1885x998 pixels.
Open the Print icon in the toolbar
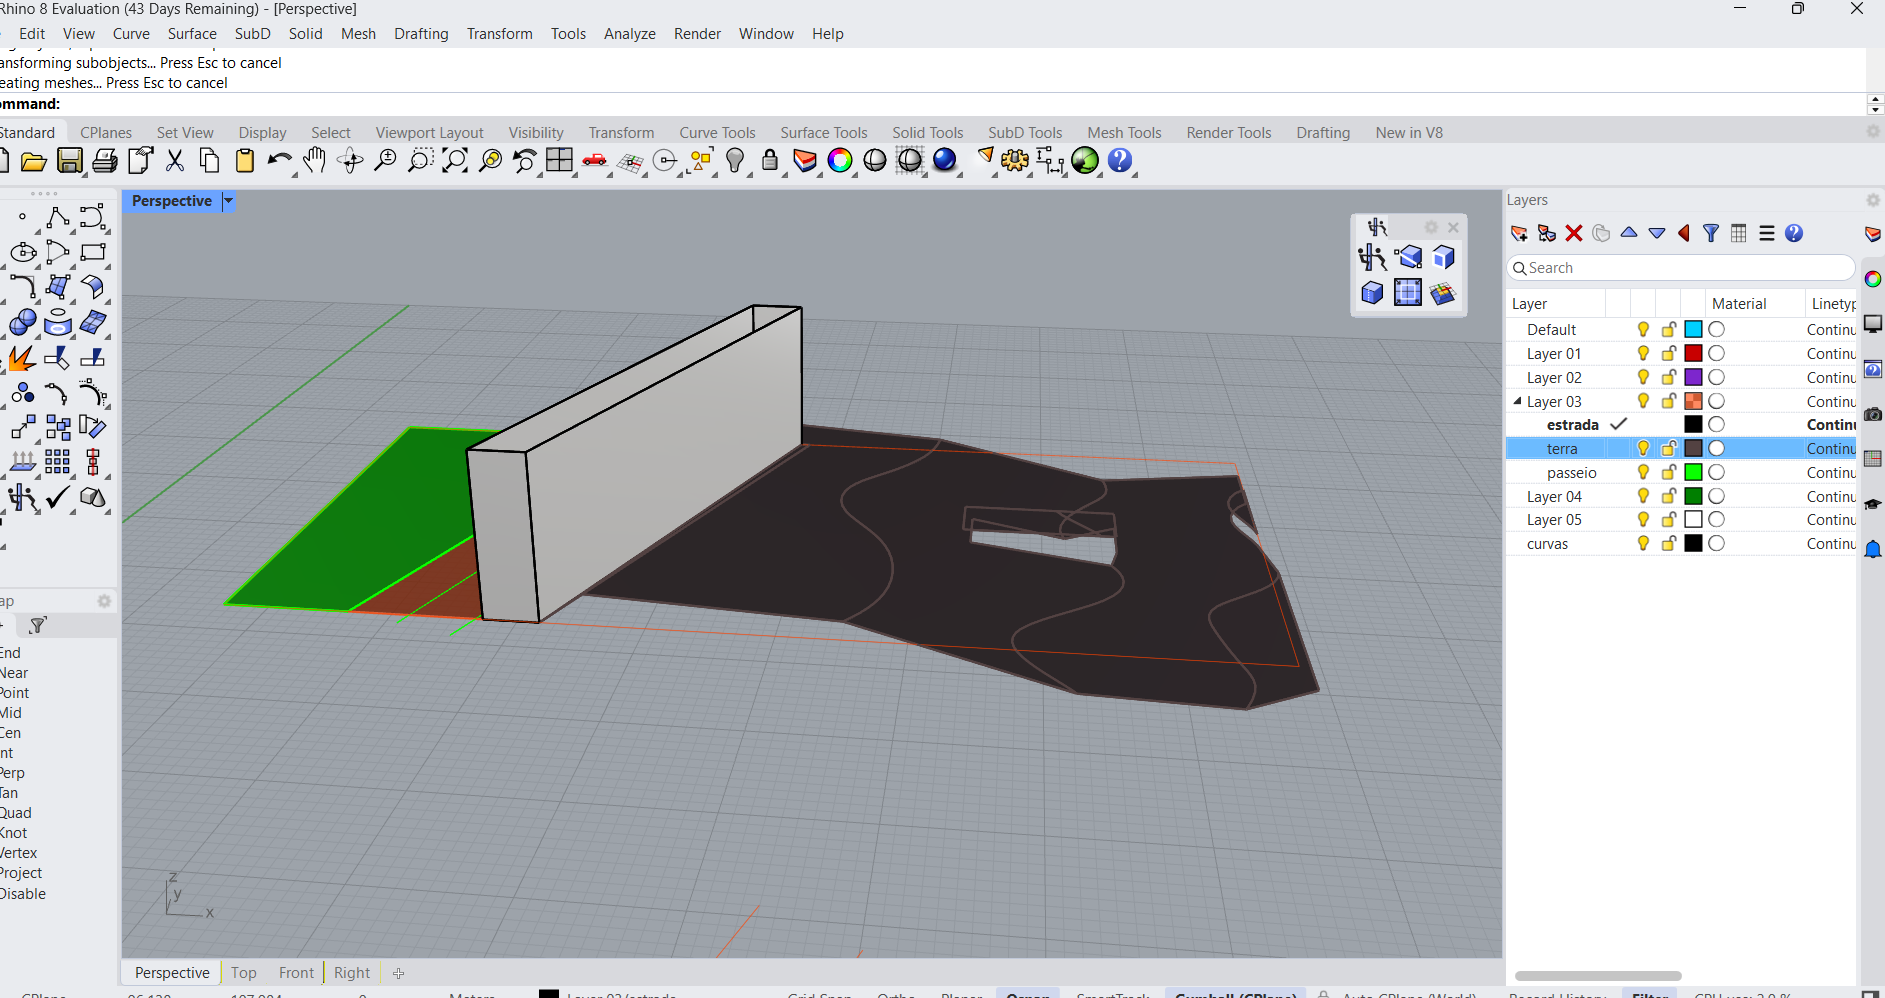(x=105, y=161)
